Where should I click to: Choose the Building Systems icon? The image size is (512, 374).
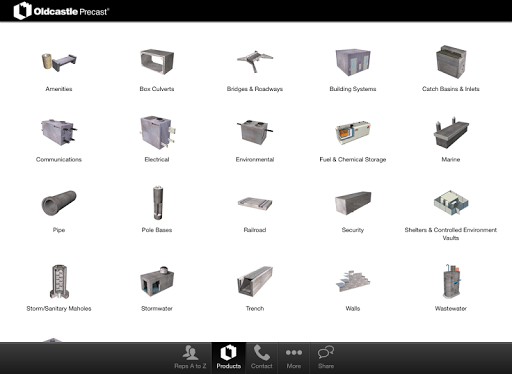pos(353,62)
